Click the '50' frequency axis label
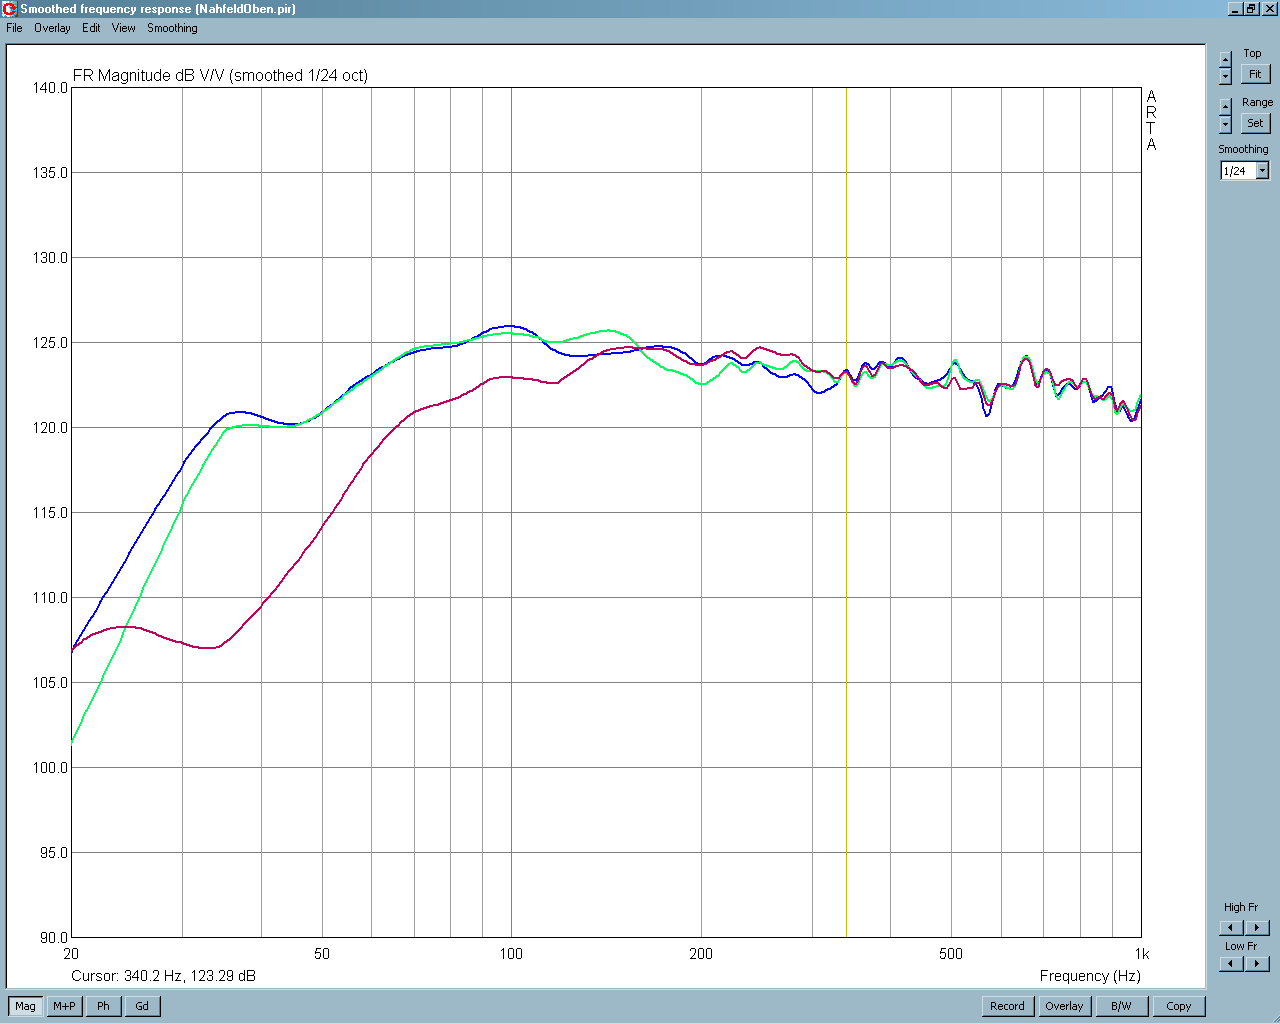Image resolution: width=1280 pixels, height=1024 pixels. (322, 954)
